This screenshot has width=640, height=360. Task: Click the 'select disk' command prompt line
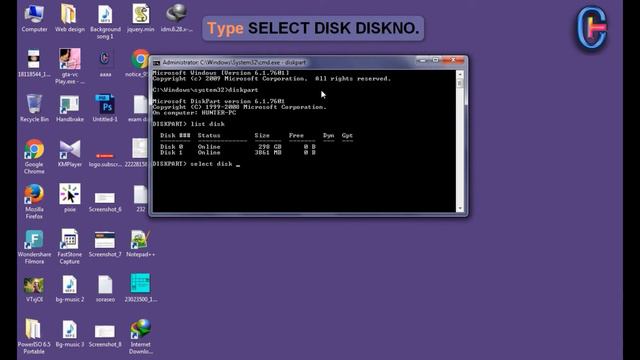196,164
